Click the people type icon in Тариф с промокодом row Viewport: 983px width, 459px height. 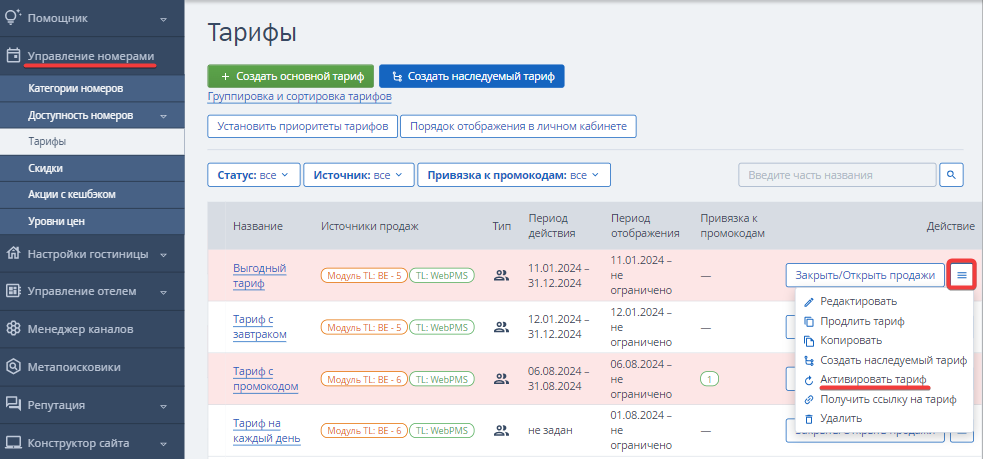coord(500,378)
